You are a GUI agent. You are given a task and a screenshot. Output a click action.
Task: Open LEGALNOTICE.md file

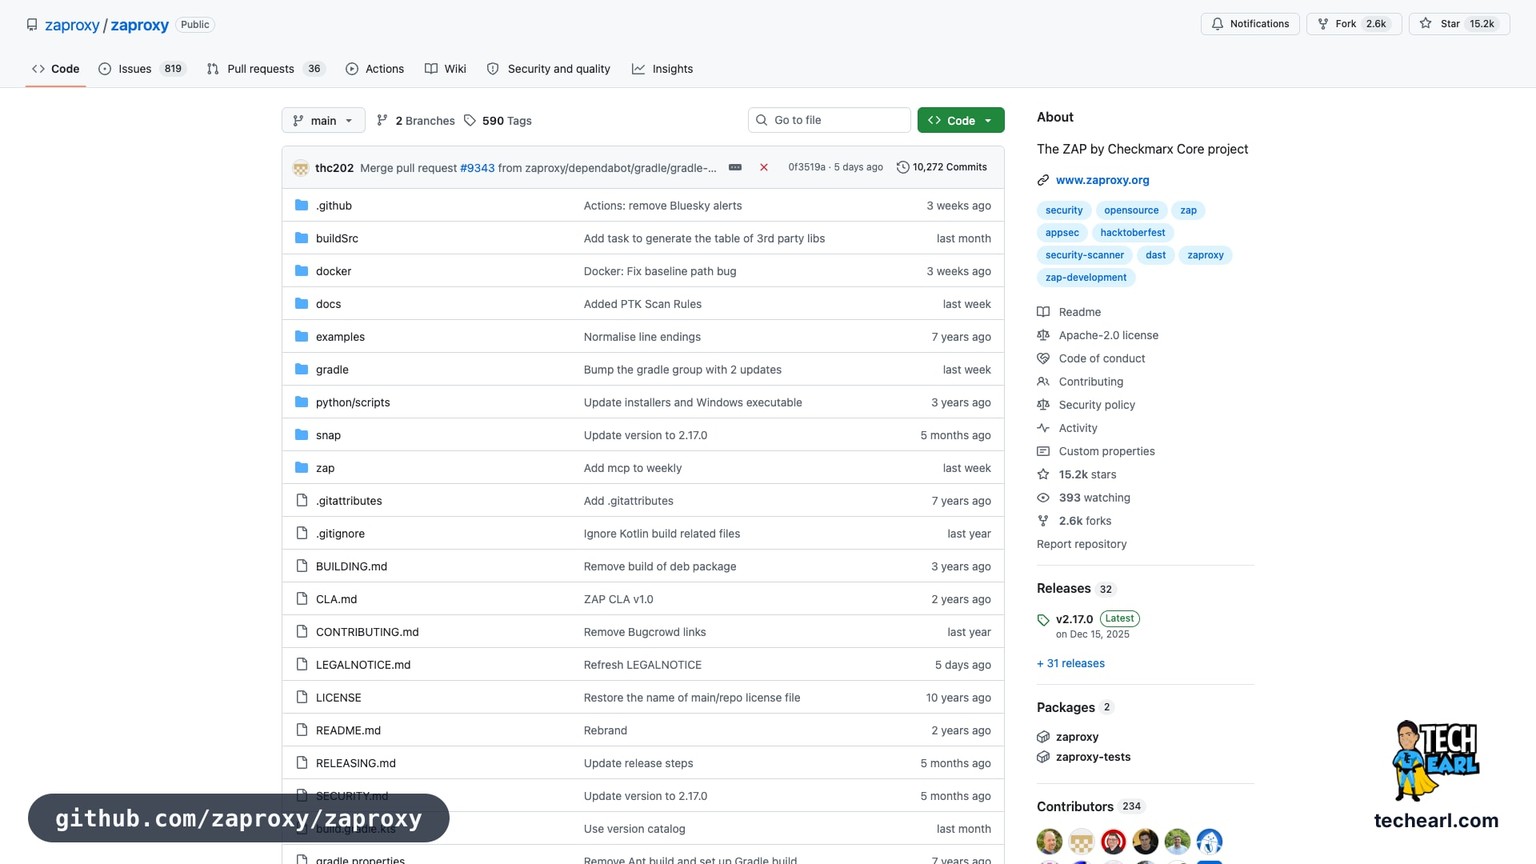pos(363,665)
